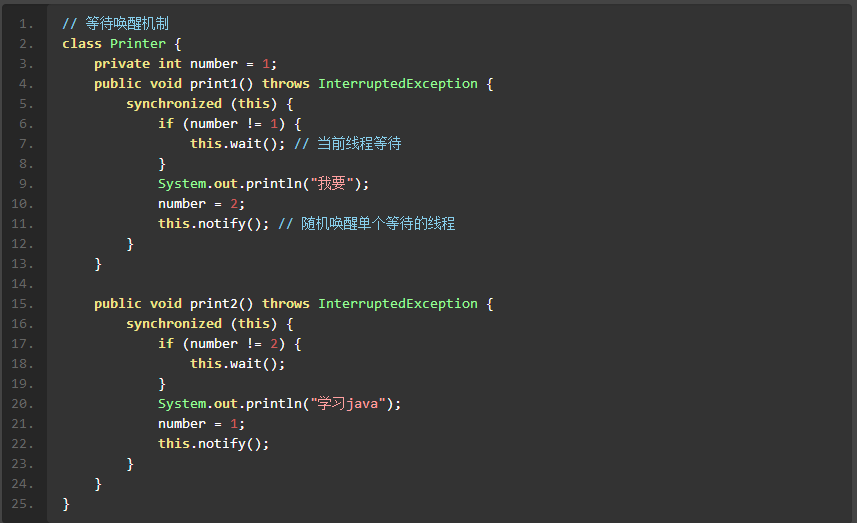Click the condition 'if (number != 1) {'
Viewport: 857px width, 523px height.
(230, 124)
